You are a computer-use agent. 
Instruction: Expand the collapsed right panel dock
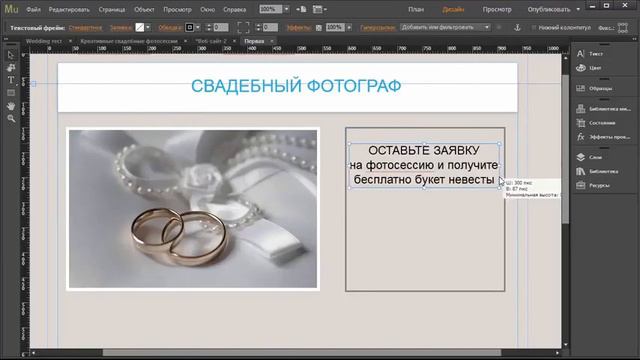click(634, 39)
